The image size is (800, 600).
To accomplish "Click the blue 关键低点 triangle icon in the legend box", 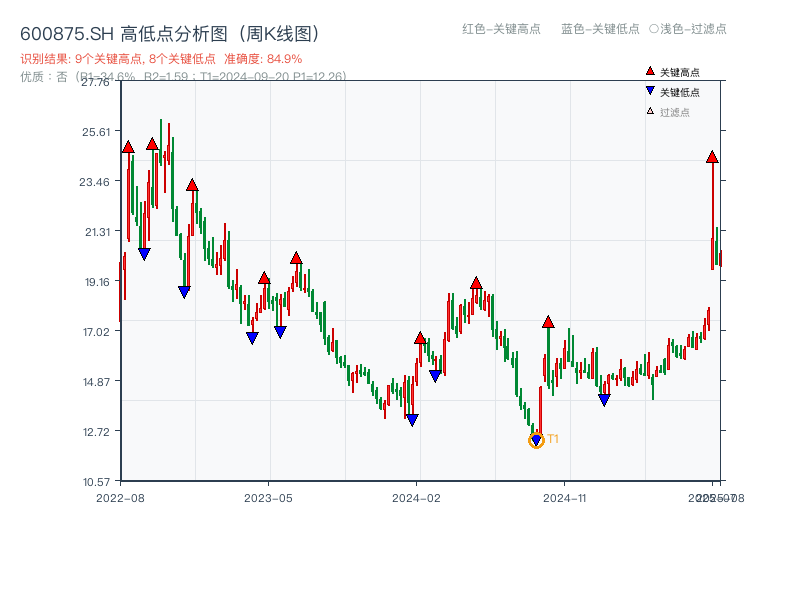I will 650,90.
